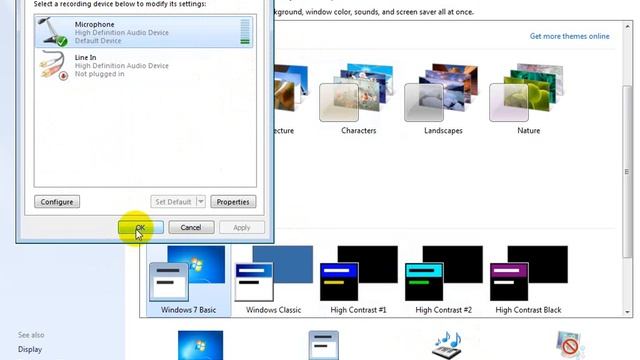This screenshot has width=640, height=360.
Task: Open microphone Properties
Action: [x=233, y=202]
